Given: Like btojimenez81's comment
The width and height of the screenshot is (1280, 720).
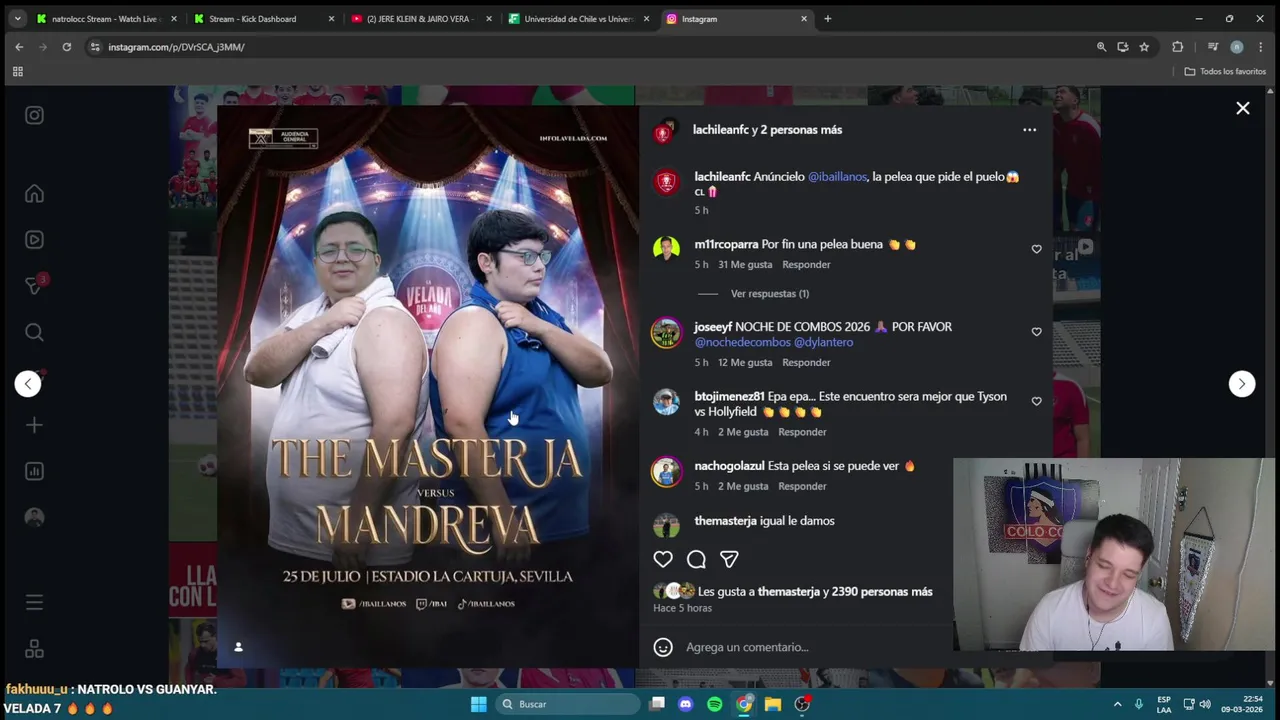Looking at the screenshot, I should click(1036, 402).
